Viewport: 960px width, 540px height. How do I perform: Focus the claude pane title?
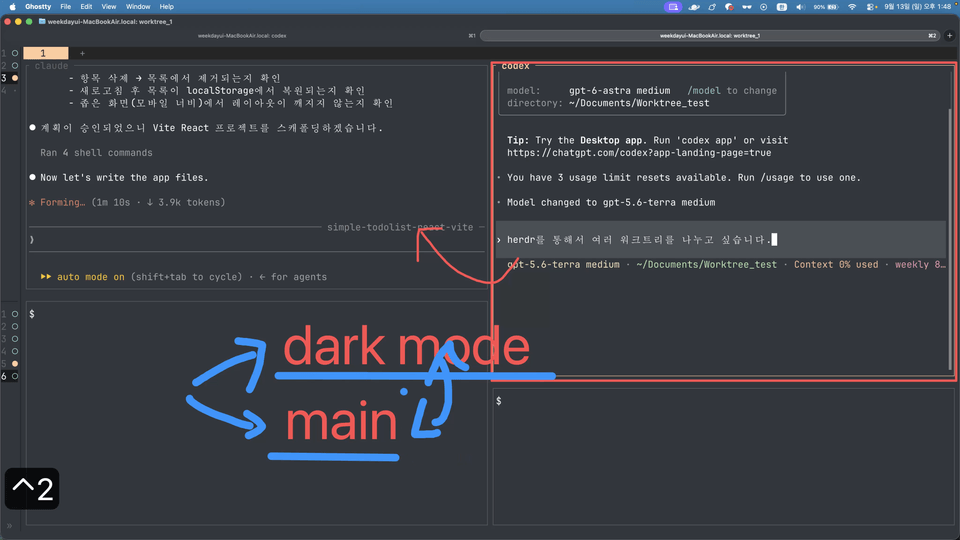click(51, 66)
